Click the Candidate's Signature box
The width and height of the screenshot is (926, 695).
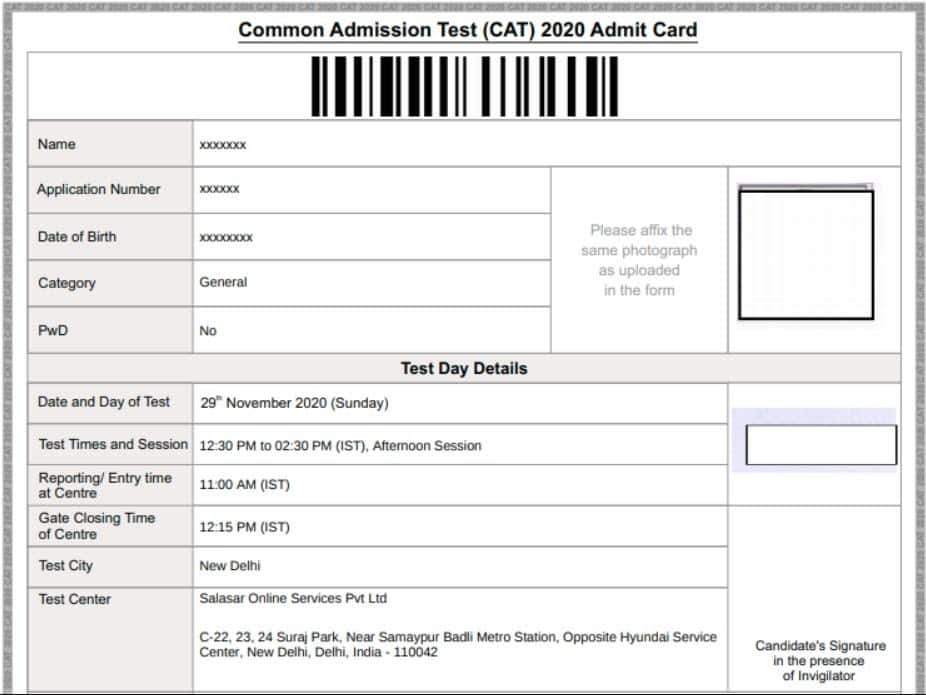pos(820,444)
